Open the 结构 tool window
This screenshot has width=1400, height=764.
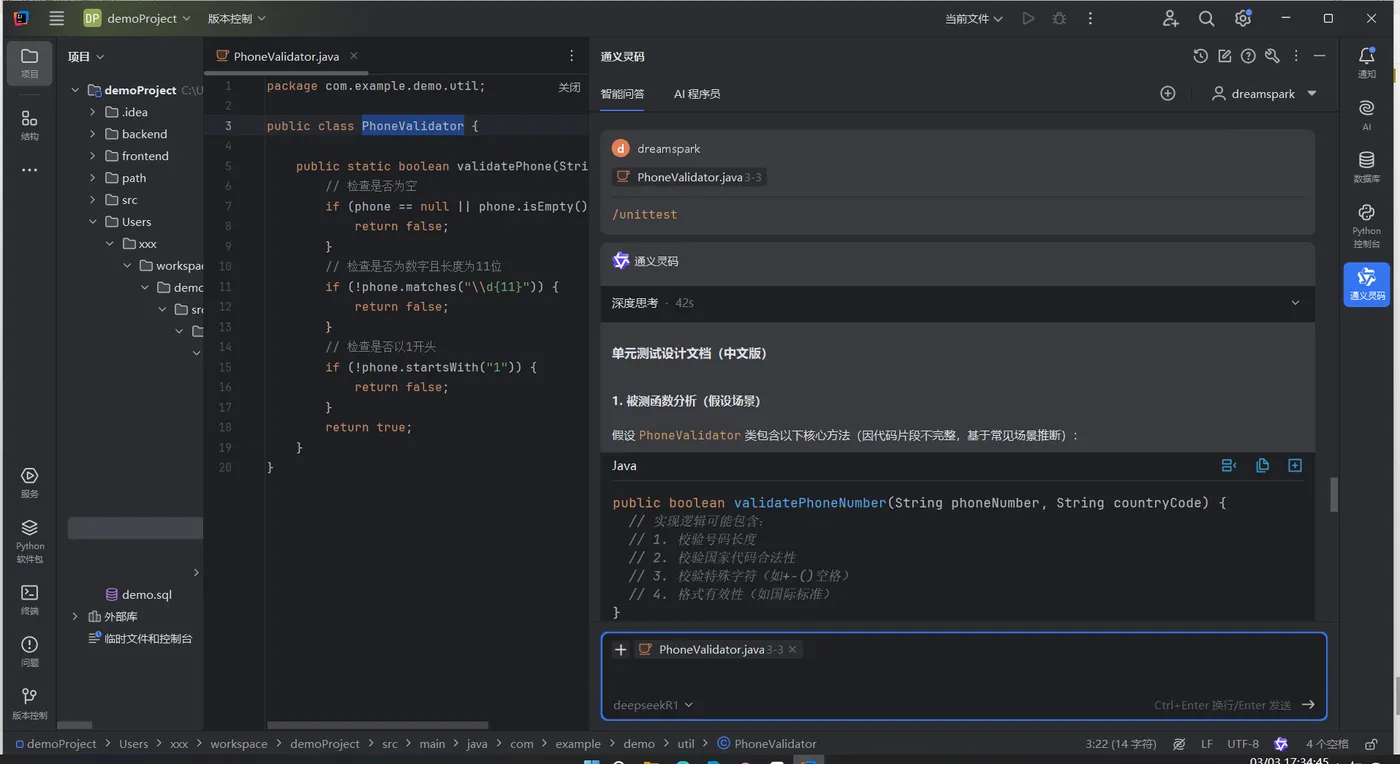pos(30,125)
